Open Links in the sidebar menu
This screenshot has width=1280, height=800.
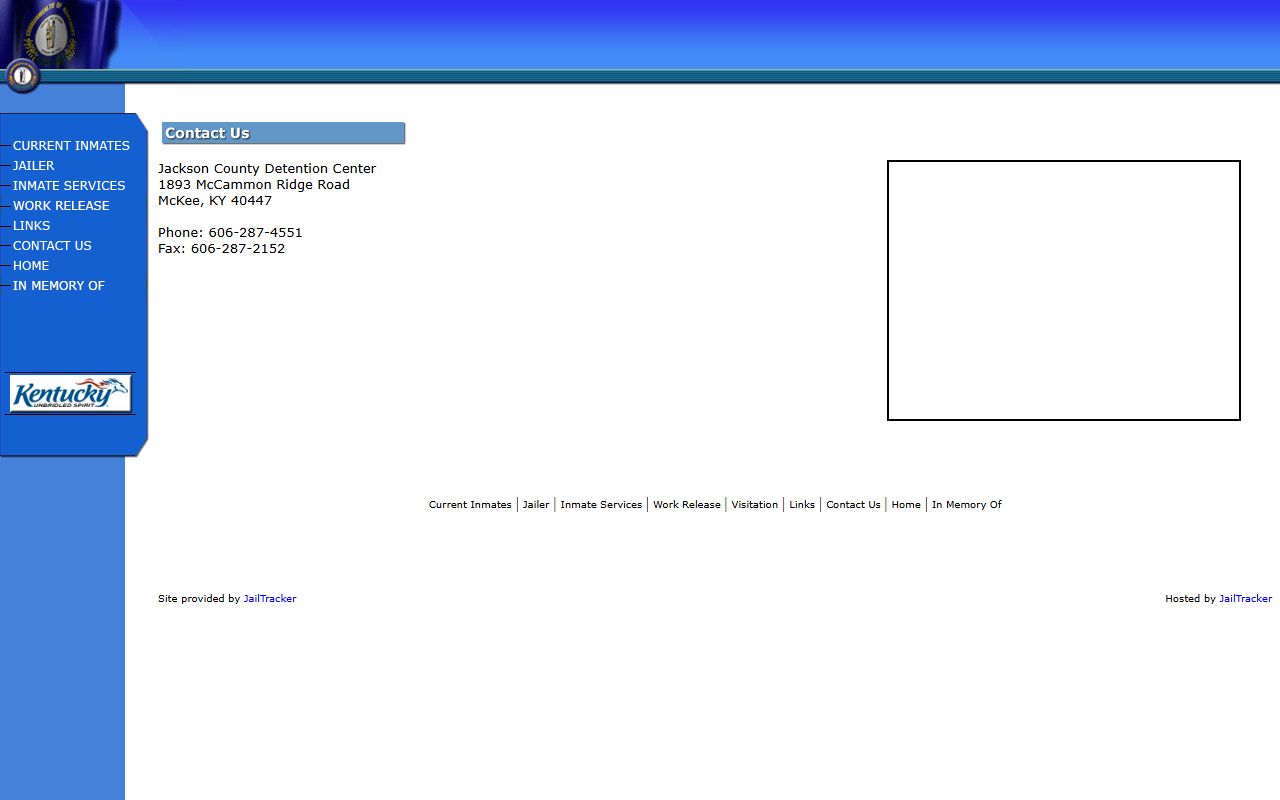[x=31, y=226]
